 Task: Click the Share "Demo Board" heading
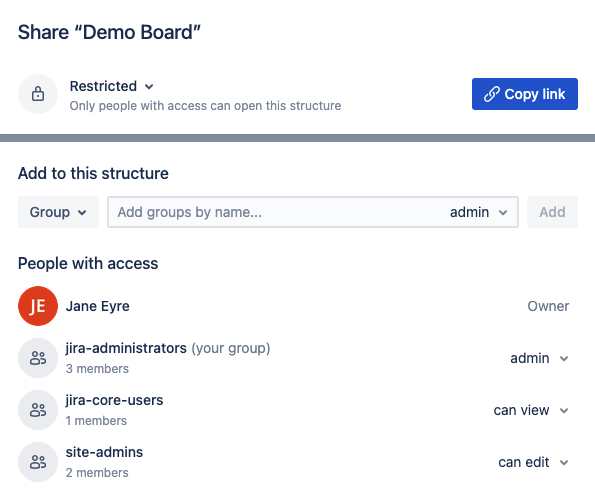[x=109, y=32]
